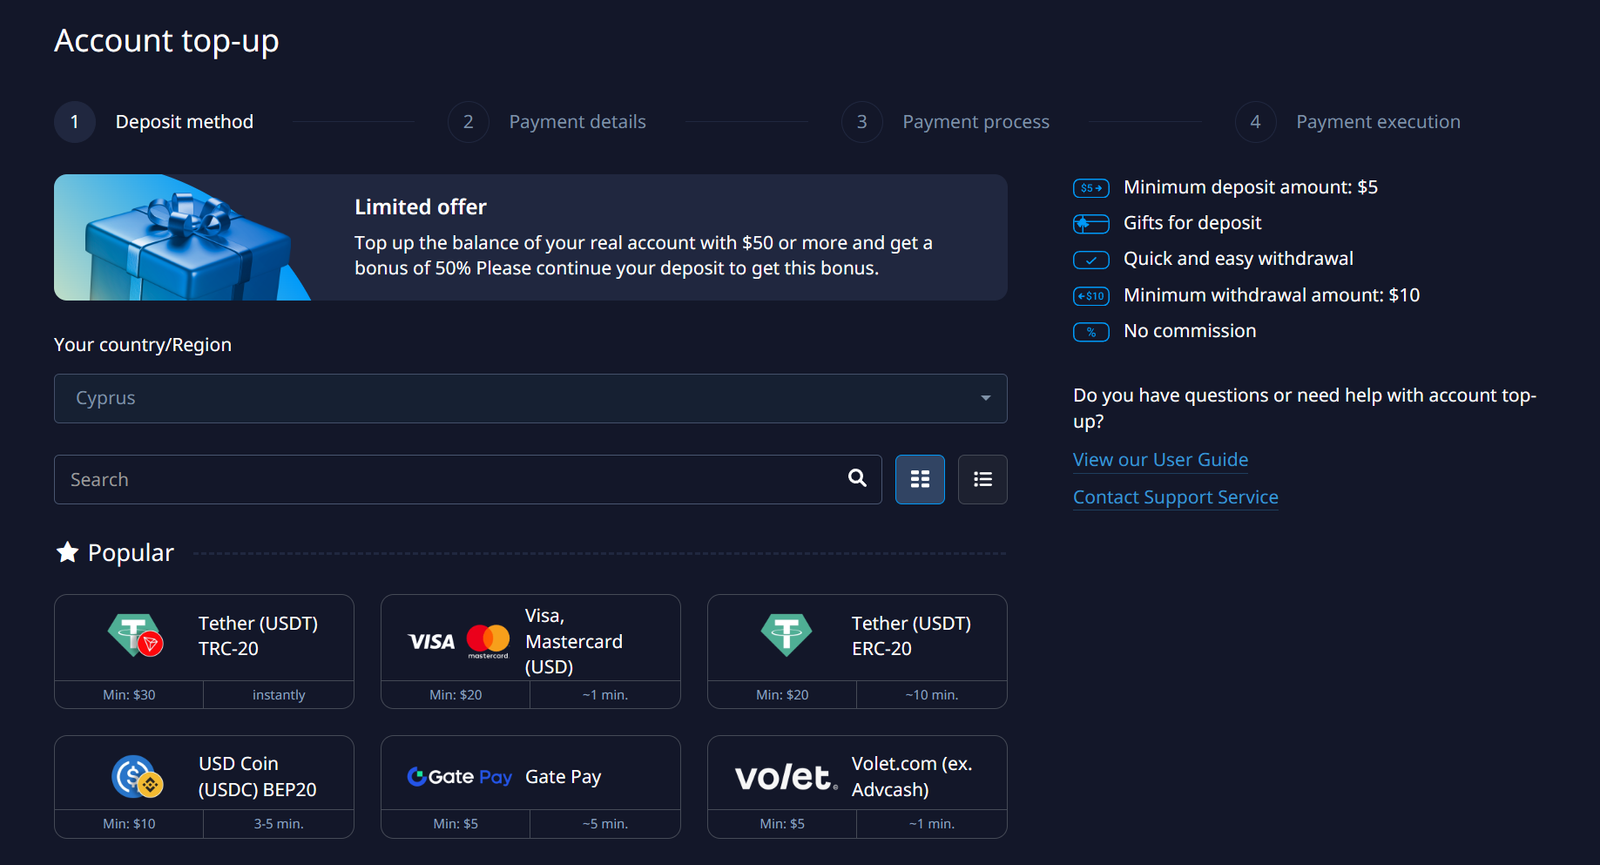The width and height of the screenshot is (1600, 865).
Task: Click the search magnifier icon
Action: (857, 478)
